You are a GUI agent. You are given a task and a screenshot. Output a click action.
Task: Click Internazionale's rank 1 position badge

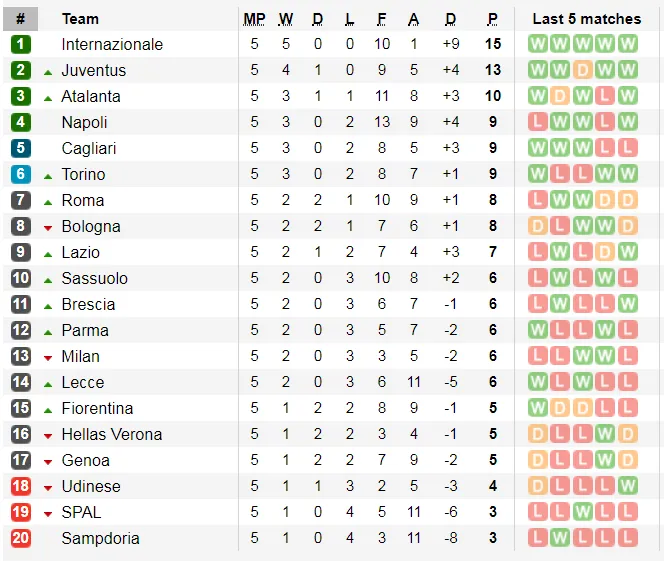tap(21, 44)
